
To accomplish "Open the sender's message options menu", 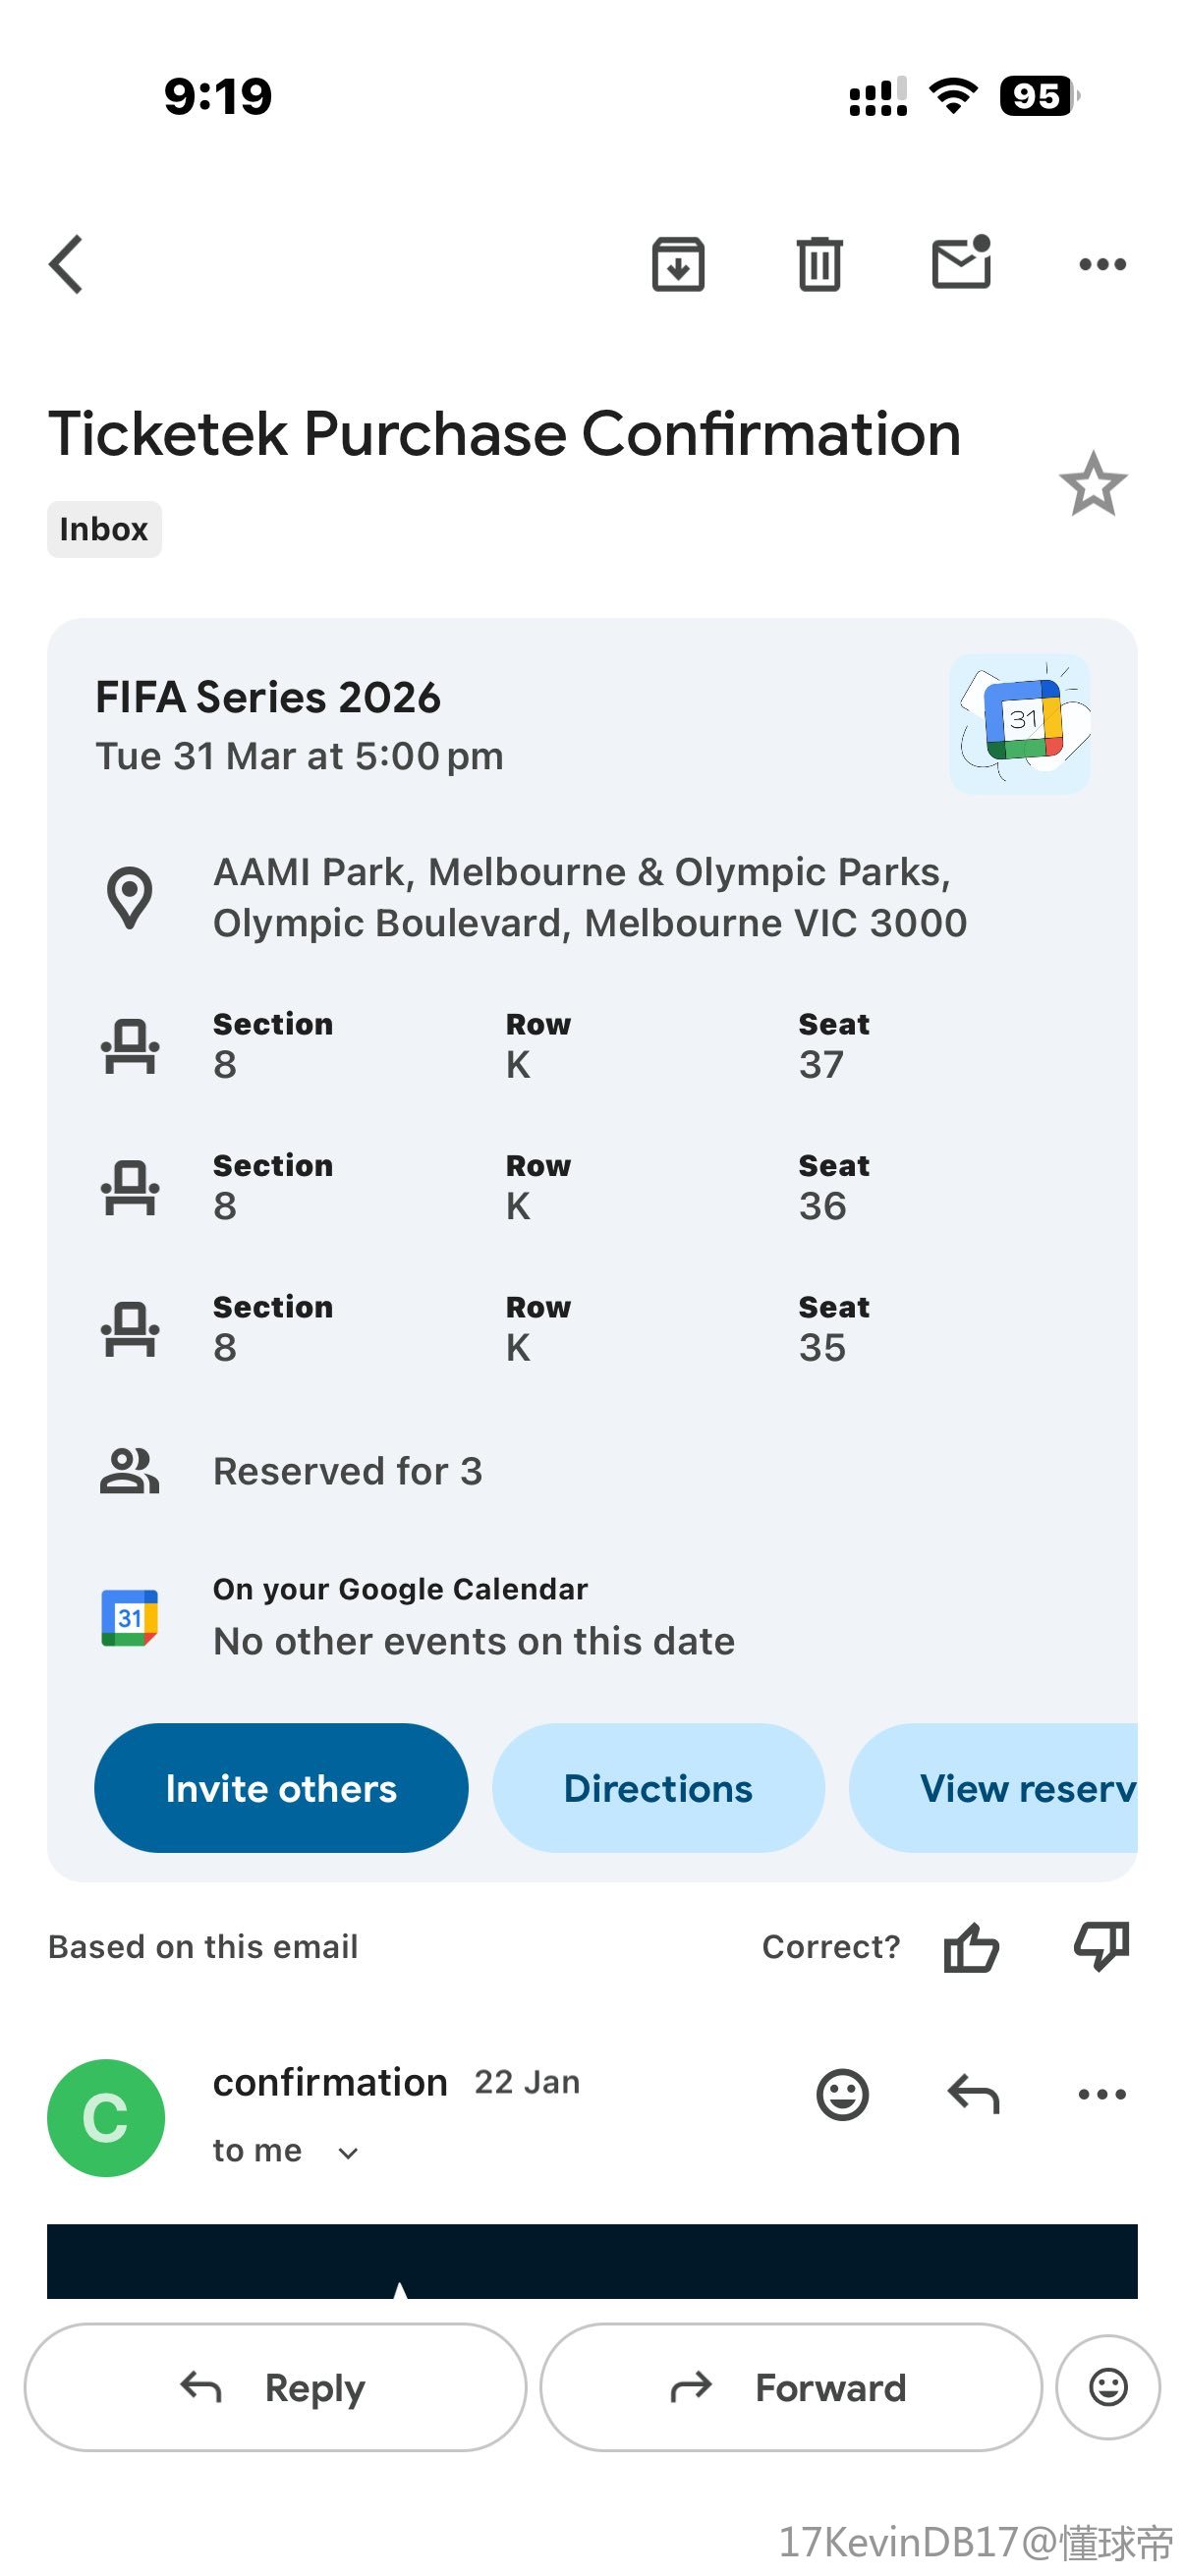I will 1102,2094.
